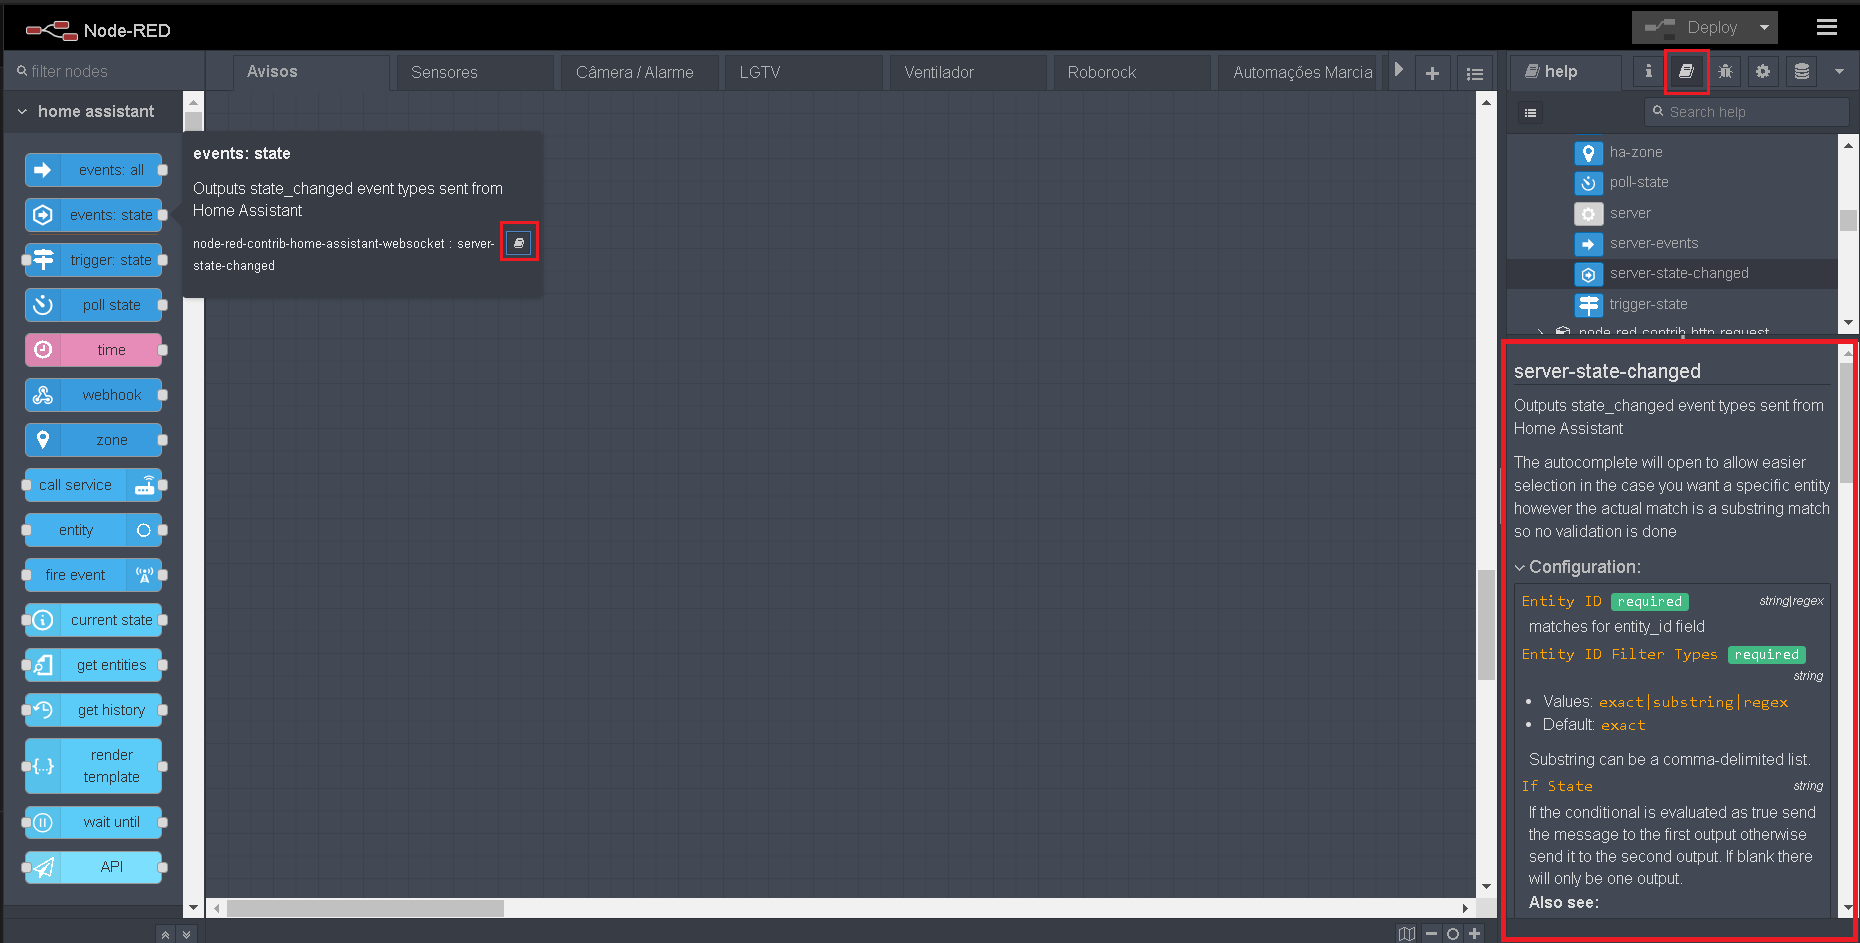Click the Deploy button
Screen dimensions: 1860x943
[1692, 28]
